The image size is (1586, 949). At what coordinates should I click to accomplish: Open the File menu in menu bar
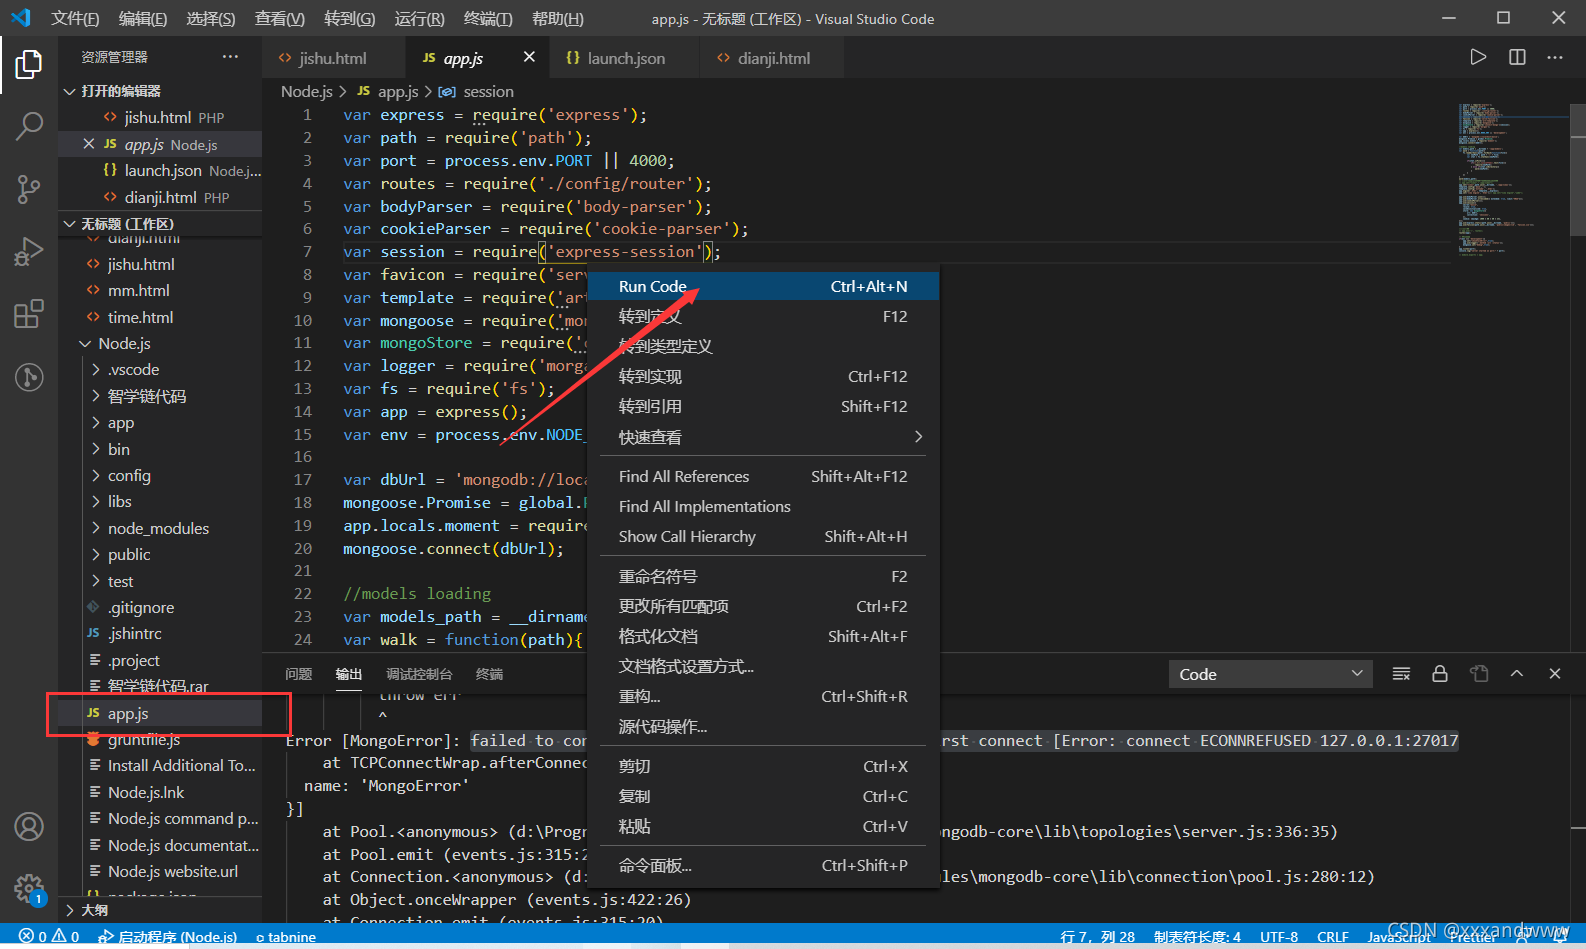75,18
